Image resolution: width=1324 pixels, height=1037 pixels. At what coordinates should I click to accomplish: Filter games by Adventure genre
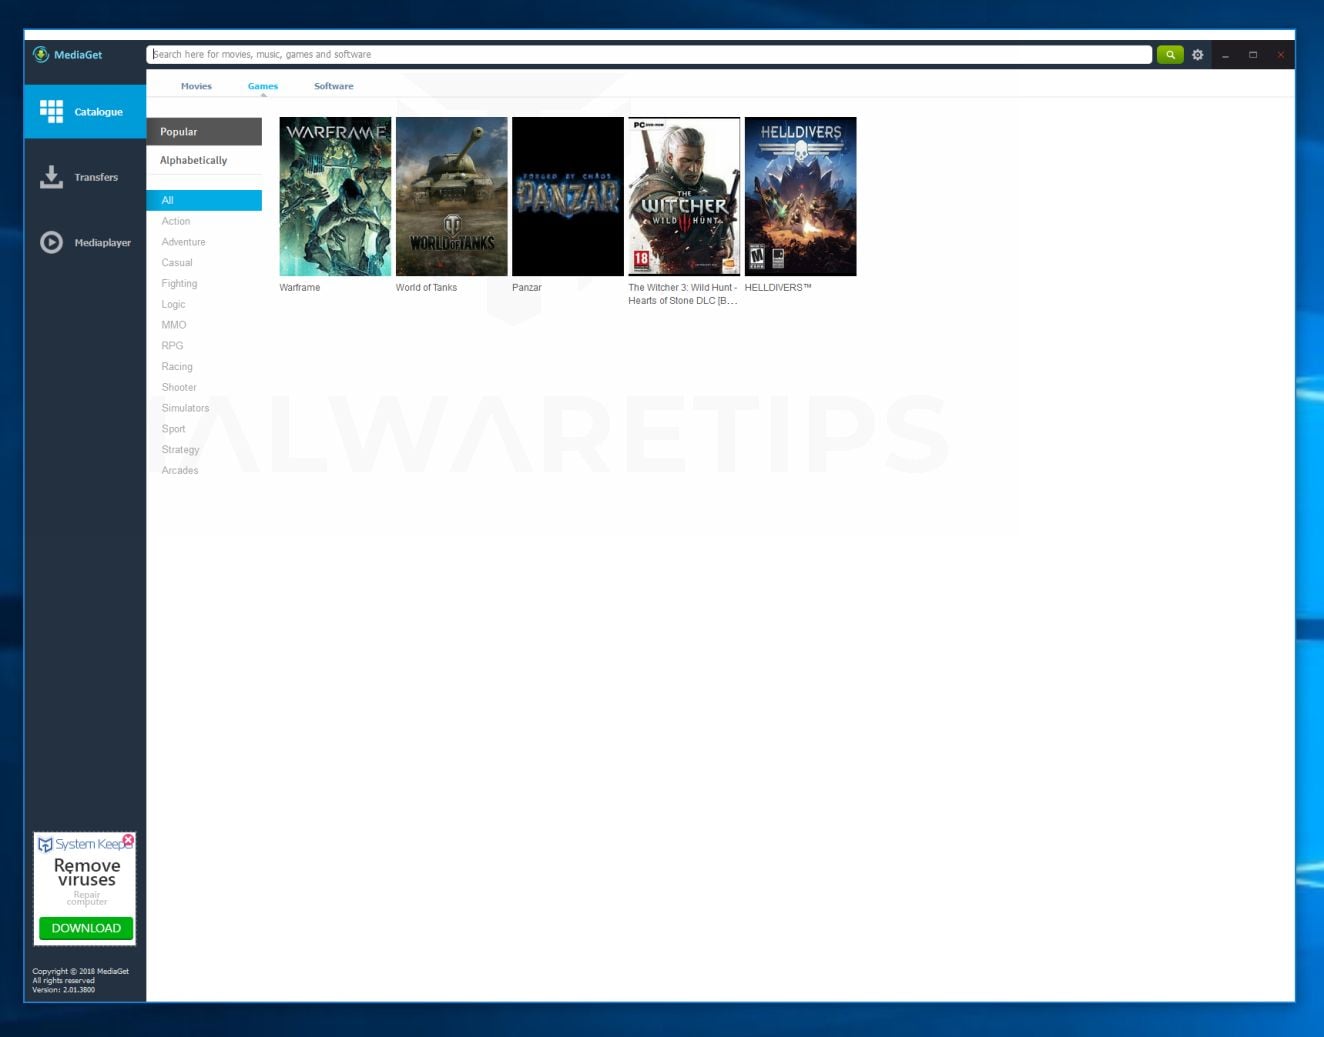pyautogui.click(x=184, y=242)
